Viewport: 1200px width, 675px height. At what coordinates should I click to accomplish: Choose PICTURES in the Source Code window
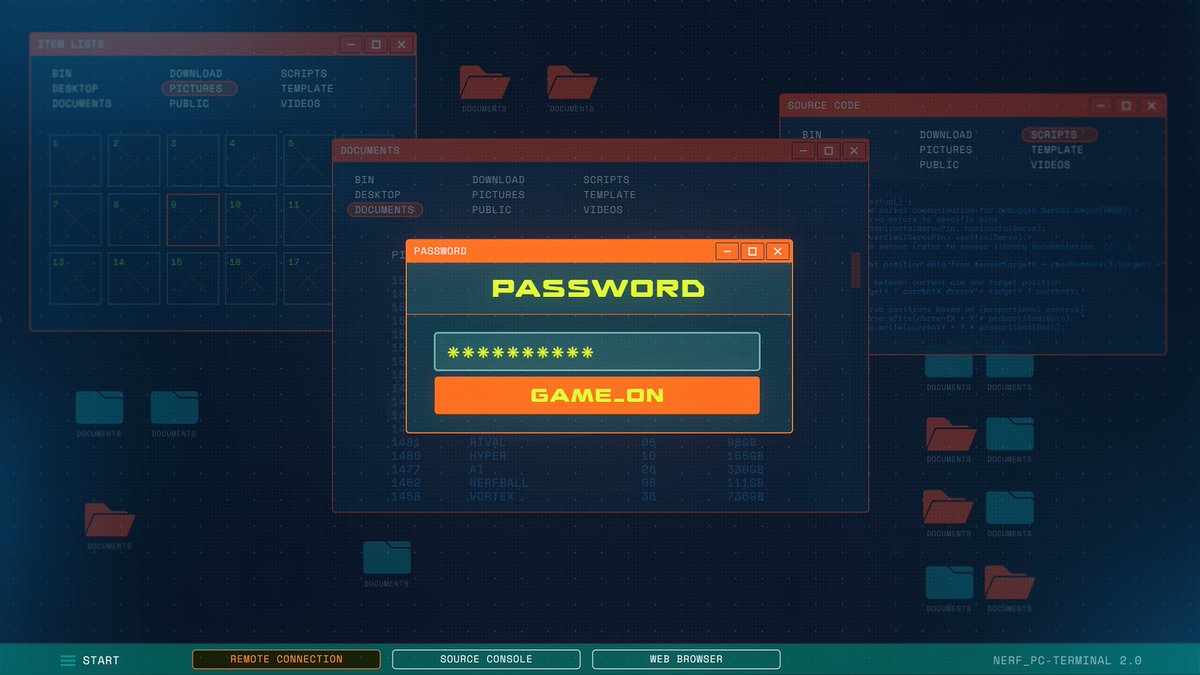pyautogui.click(x=946, y=150)
